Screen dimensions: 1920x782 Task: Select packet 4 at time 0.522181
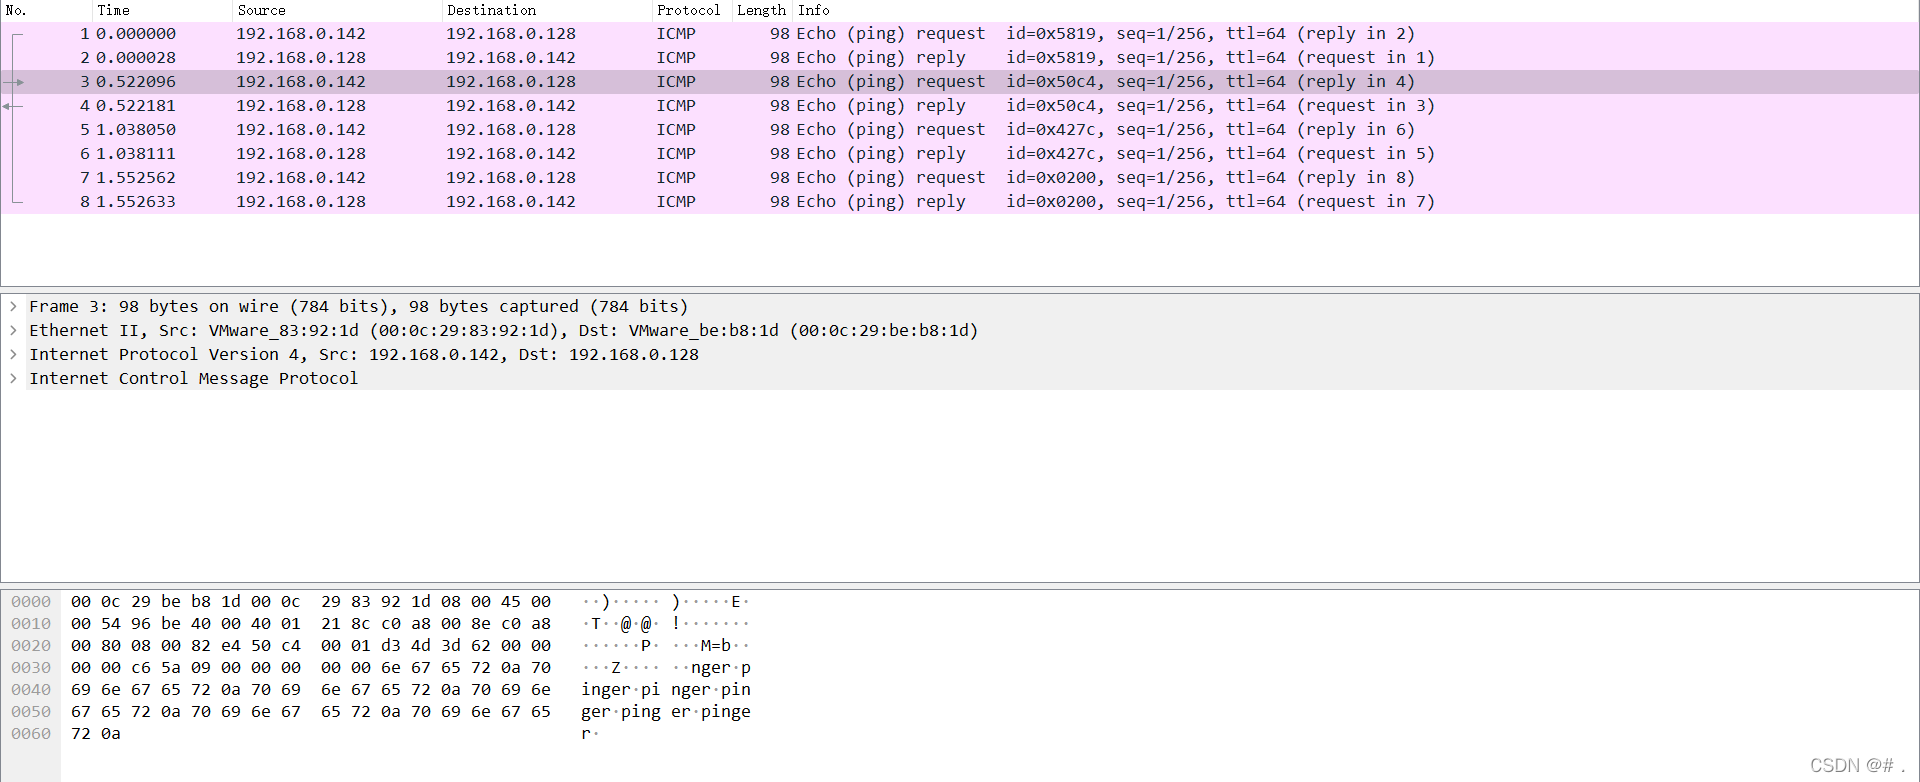pyautogui.click(x=960, y=106)
